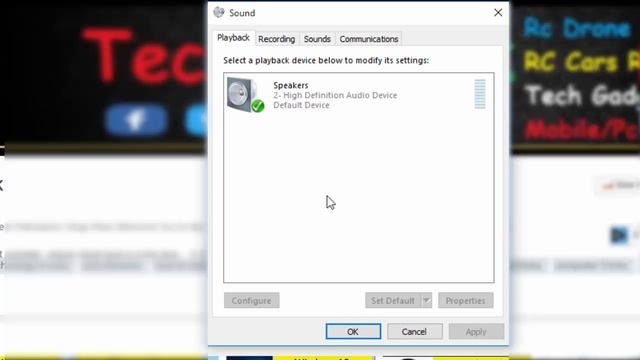The image size is (640, 360).
Task: Open the Recording tab
Action: pos(276,39)
